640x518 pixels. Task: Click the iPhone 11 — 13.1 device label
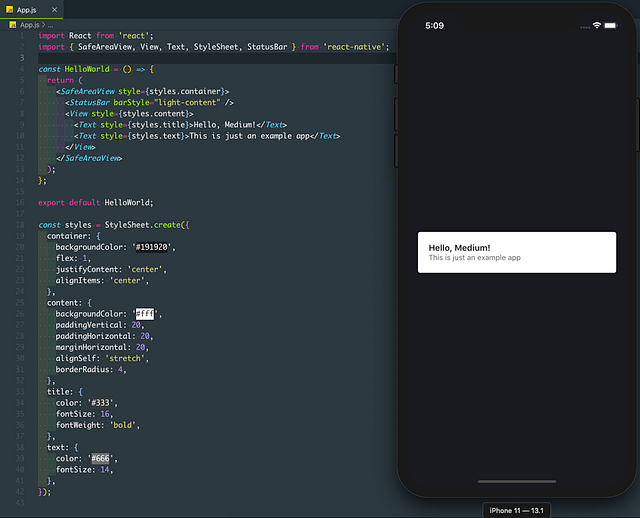click(x=516, y=511)
